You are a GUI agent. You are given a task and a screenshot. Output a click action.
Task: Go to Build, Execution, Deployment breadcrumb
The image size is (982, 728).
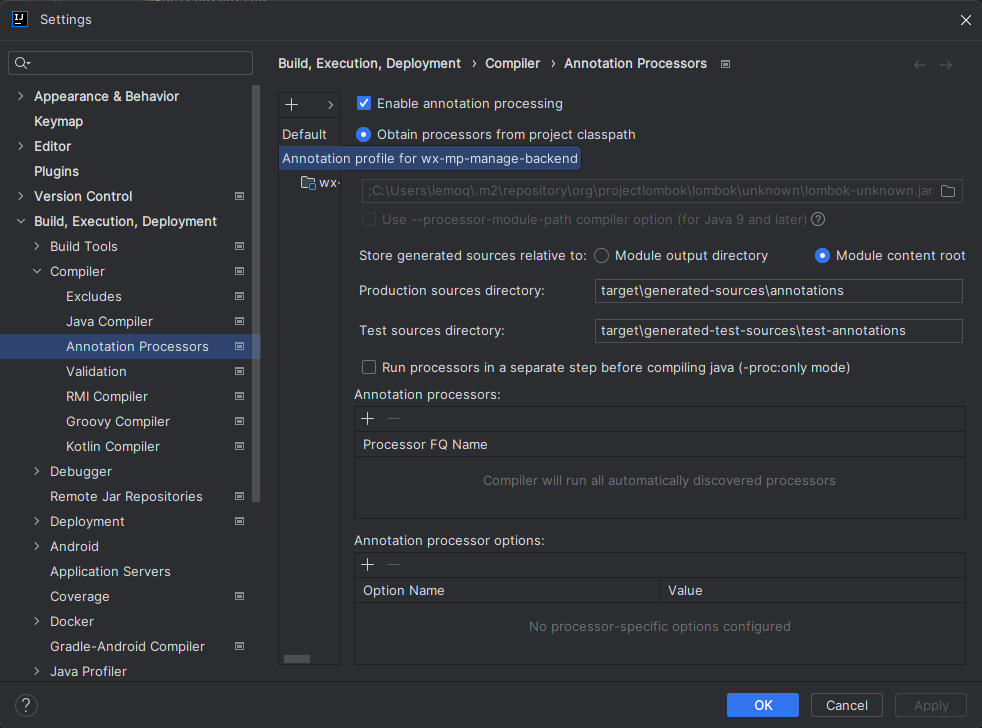370,63
